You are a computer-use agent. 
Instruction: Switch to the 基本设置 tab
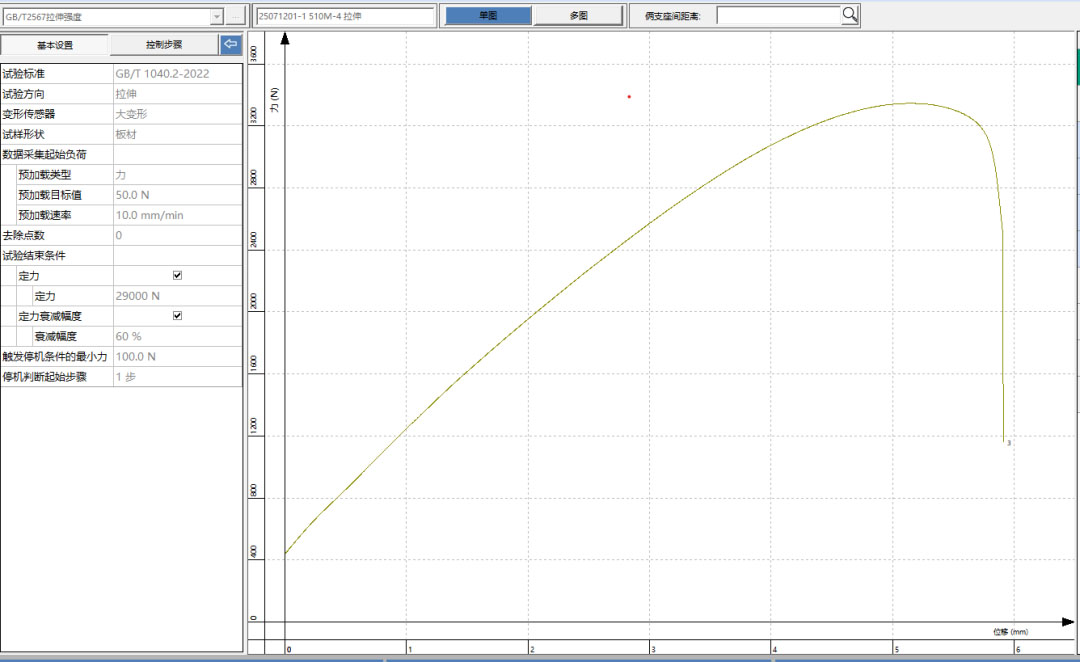(x=55, y=45)
